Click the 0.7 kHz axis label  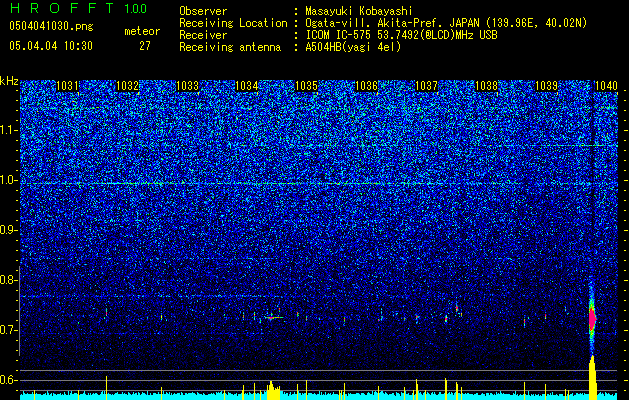[x=8, y=330]
